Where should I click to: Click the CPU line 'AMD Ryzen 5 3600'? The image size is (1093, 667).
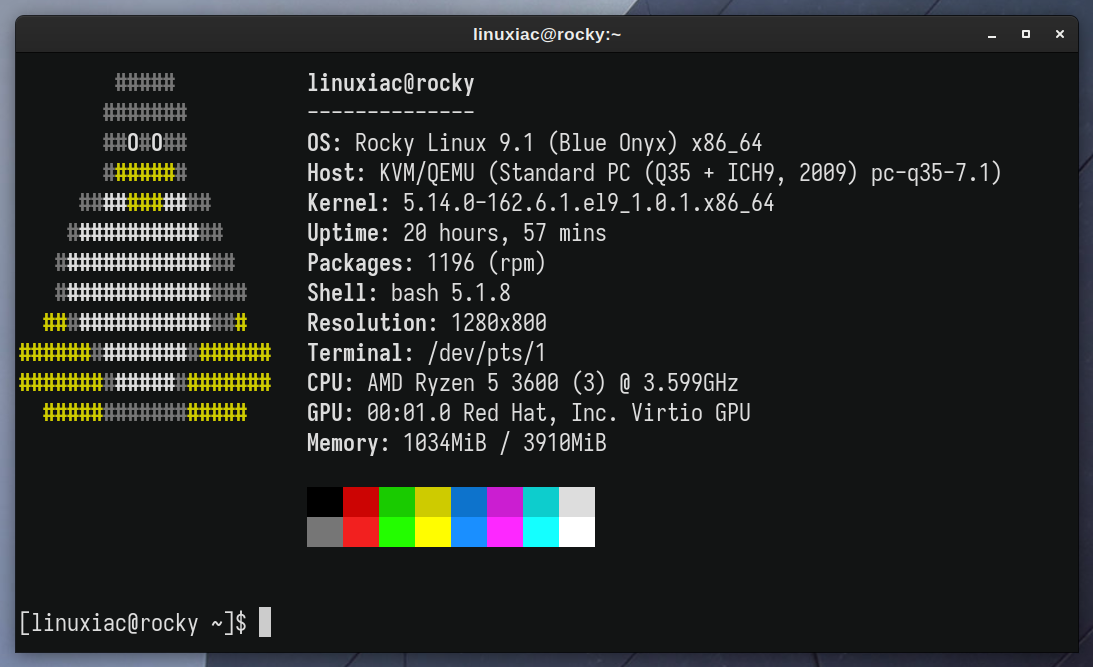[463, 383]
